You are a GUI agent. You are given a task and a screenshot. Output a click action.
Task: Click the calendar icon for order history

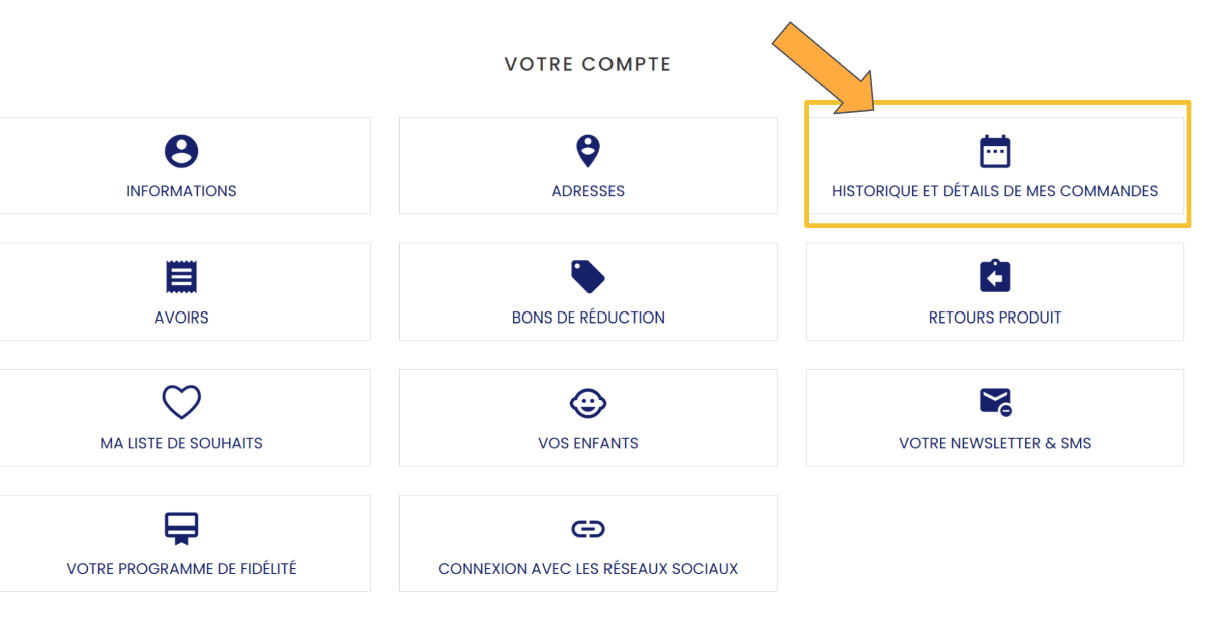(995, 152)
